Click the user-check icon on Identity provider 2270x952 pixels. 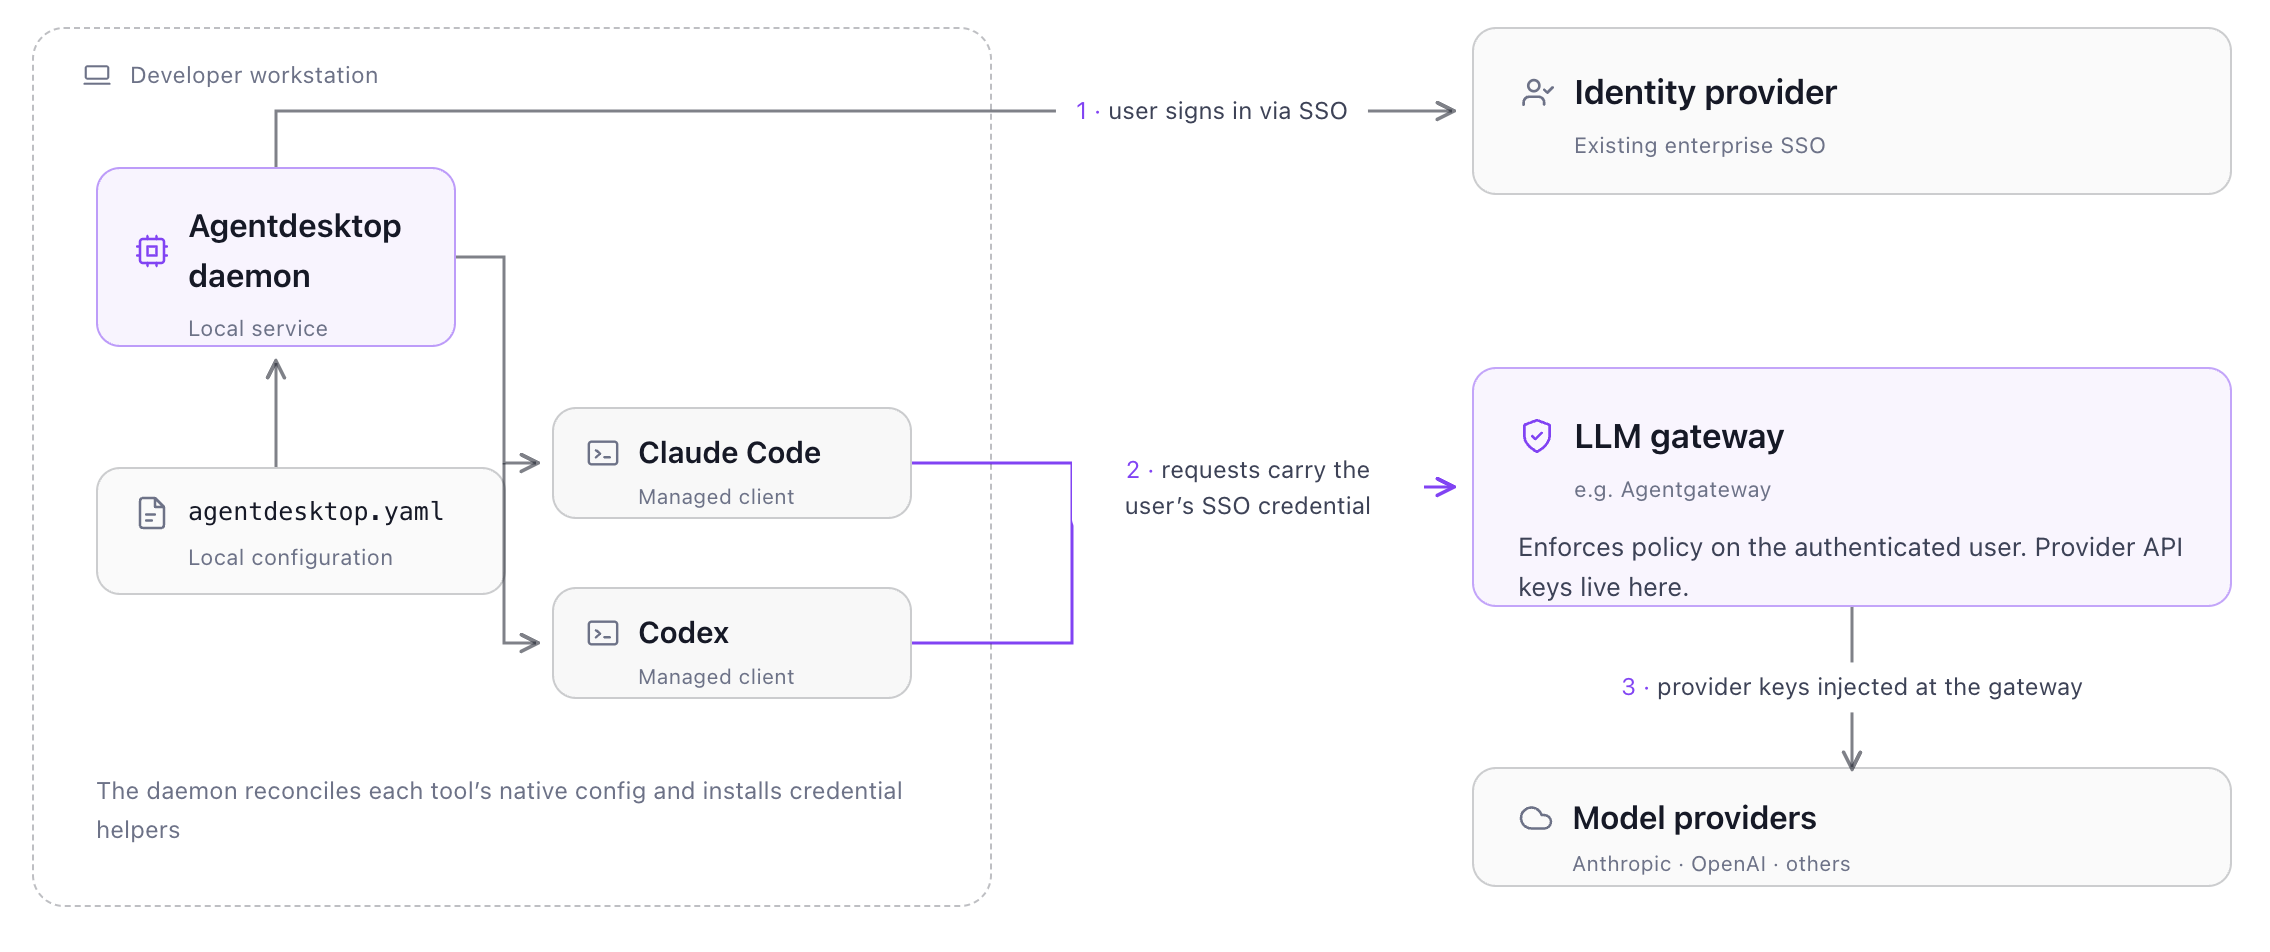(1537, 93)
